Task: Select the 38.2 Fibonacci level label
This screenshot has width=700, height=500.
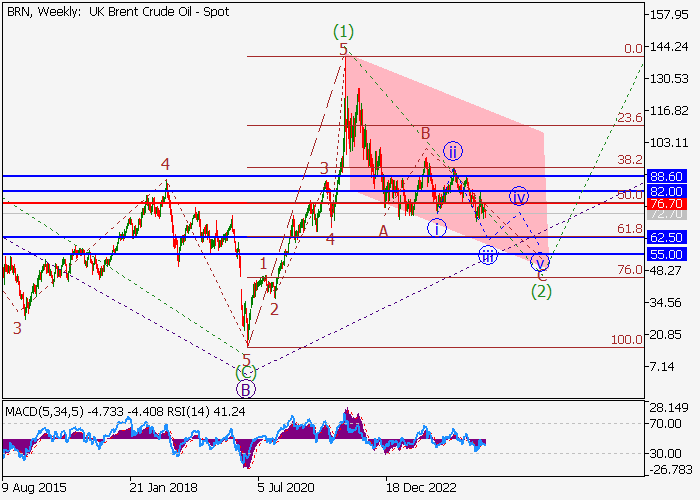Action: (630, 159)
